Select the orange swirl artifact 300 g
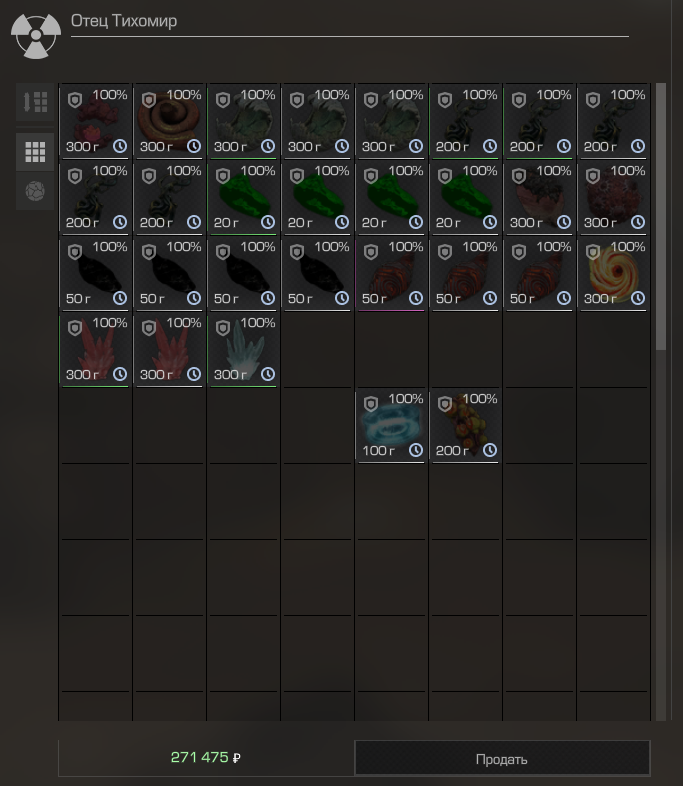The width and height of the screenshot is (683, 786). (x=613, y=273)
